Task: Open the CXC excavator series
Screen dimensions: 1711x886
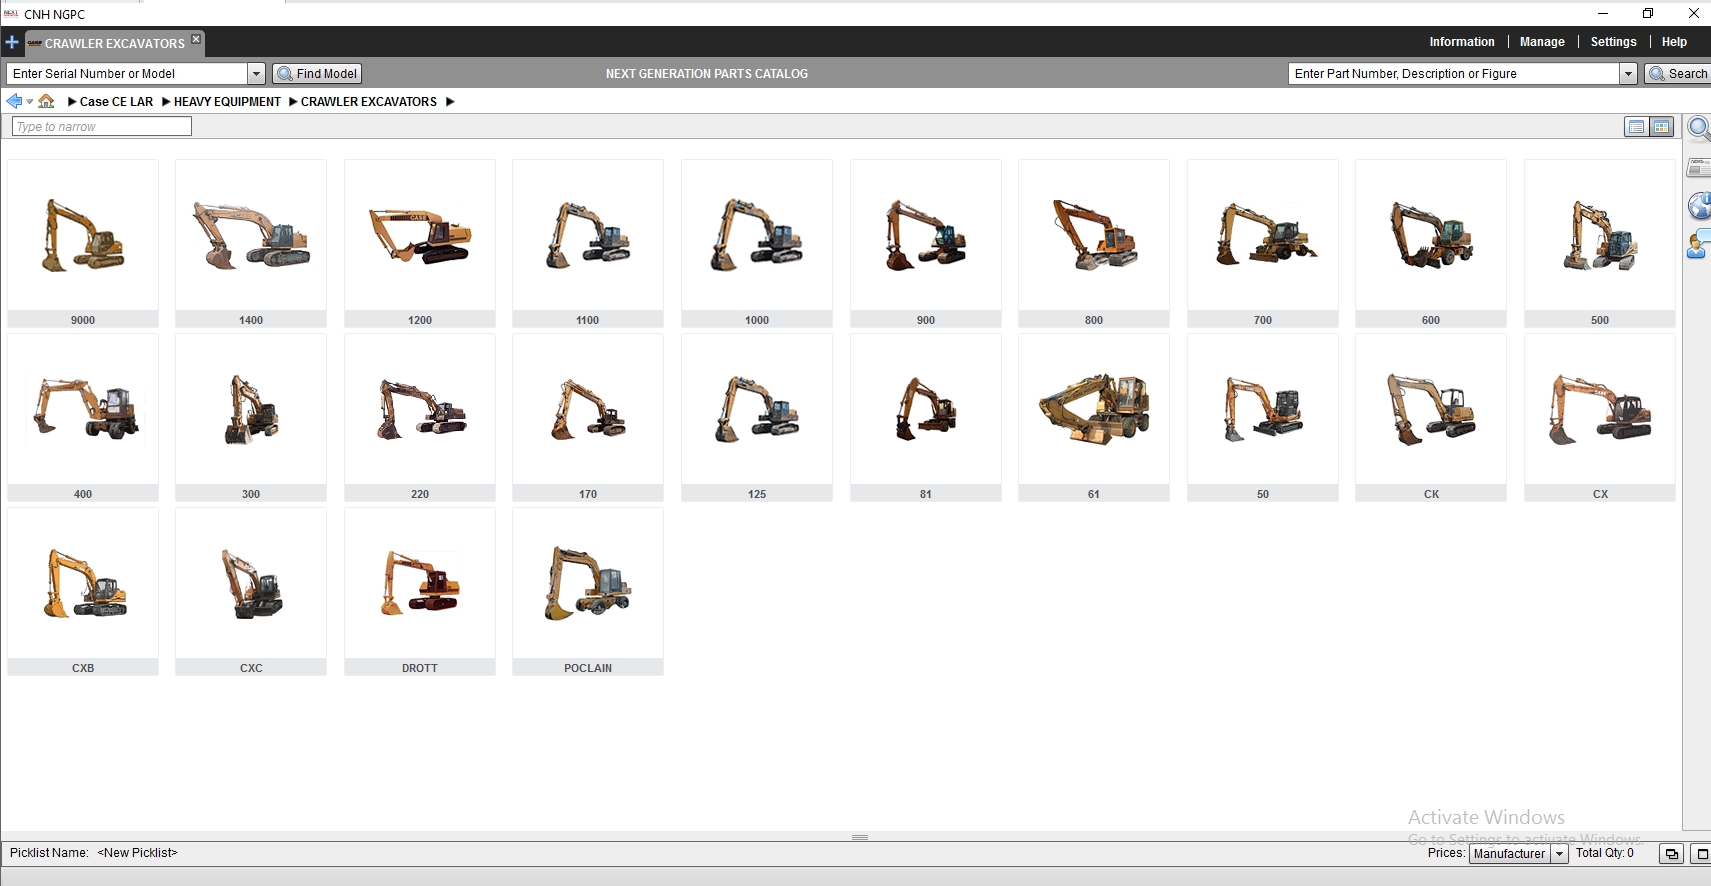Action: pyautogui.click(x=251, y=591)
